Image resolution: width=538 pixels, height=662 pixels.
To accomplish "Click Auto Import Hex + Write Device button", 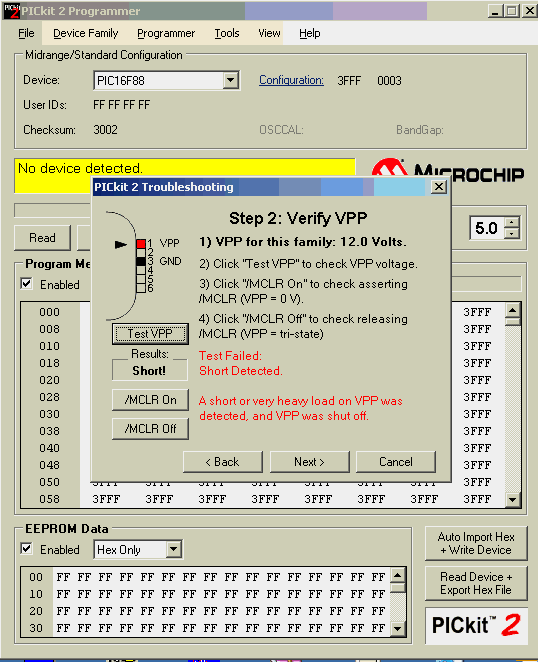I will pos(476,543).
